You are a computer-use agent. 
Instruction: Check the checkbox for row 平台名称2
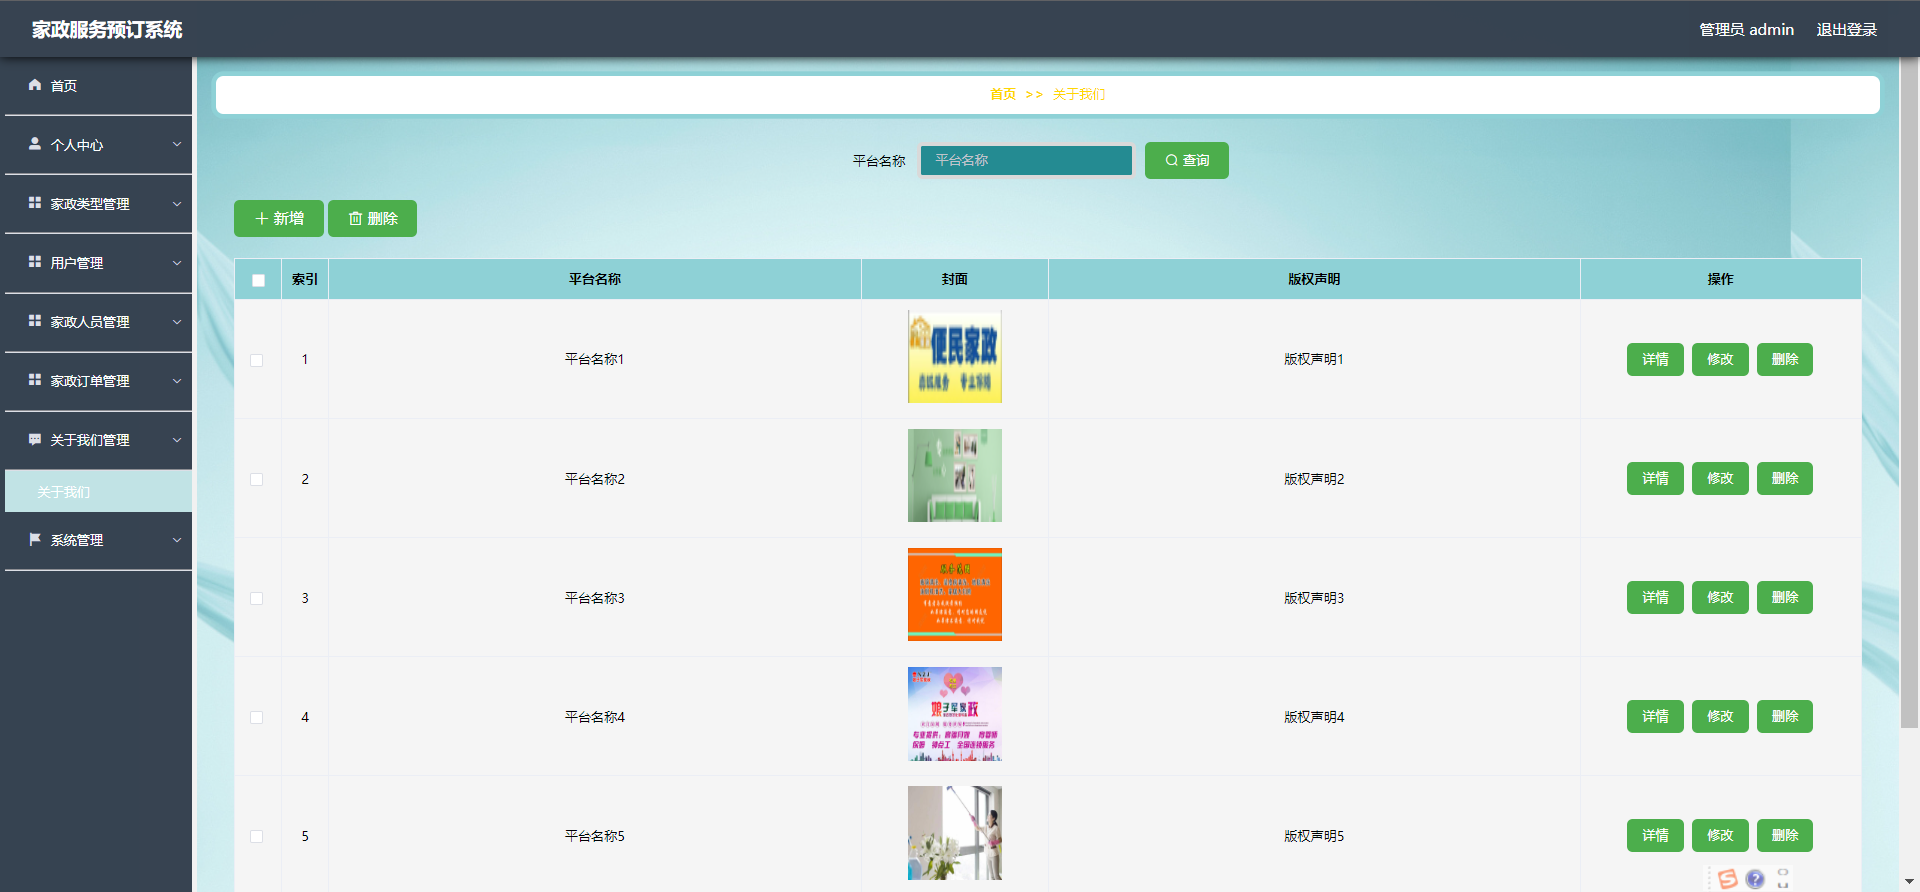257,479
